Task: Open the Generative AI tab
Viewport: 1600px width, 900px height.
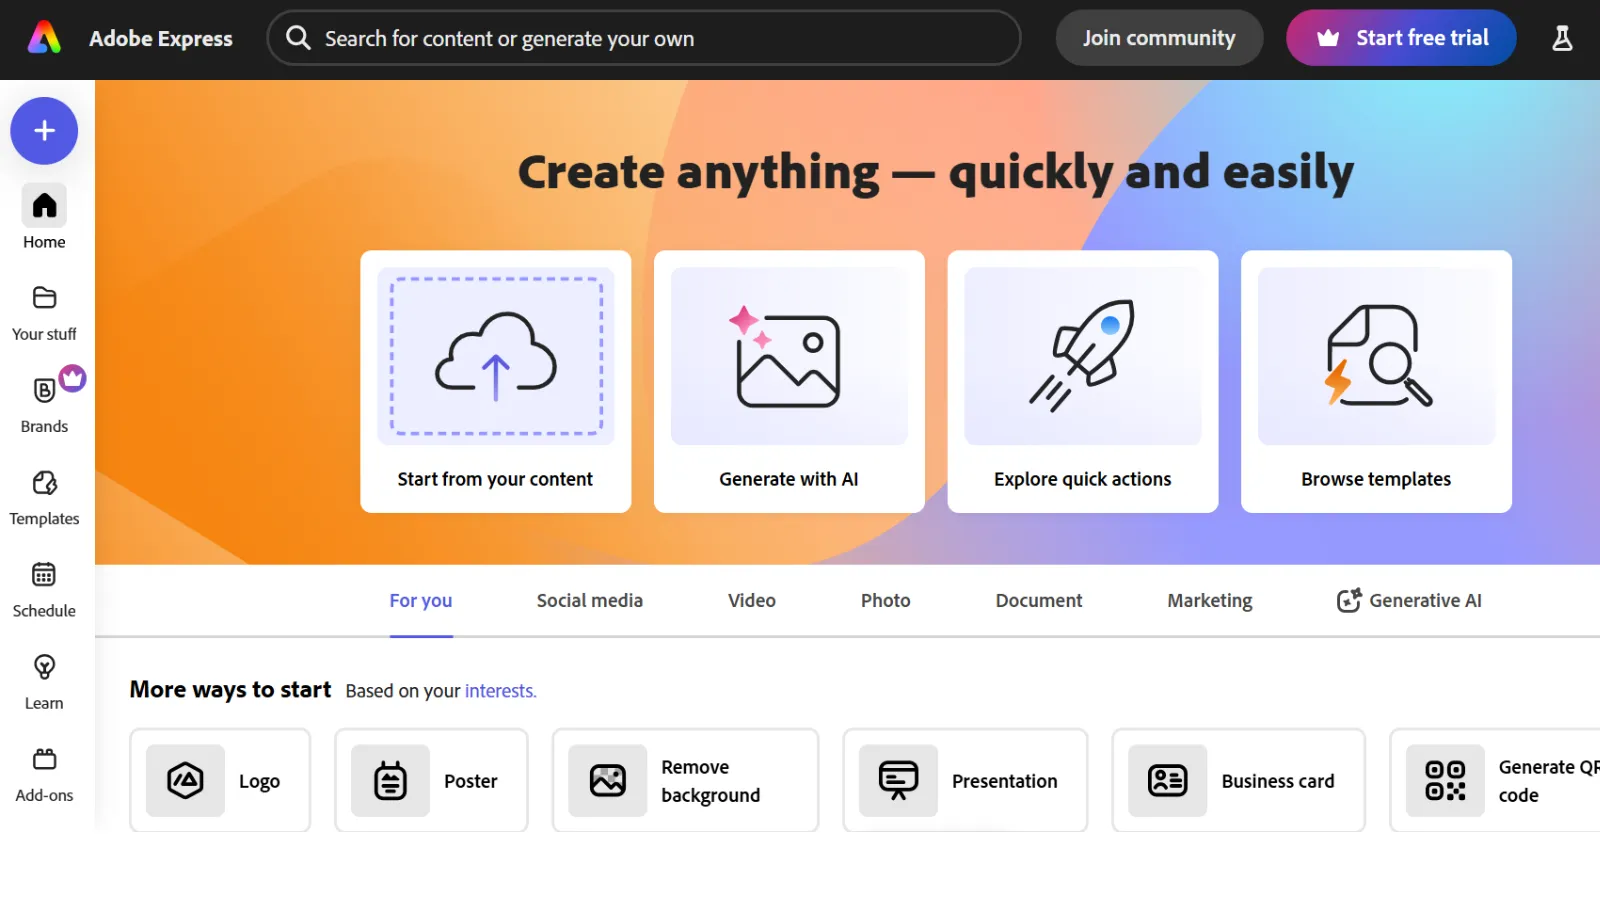Action: pos(1409,600)
